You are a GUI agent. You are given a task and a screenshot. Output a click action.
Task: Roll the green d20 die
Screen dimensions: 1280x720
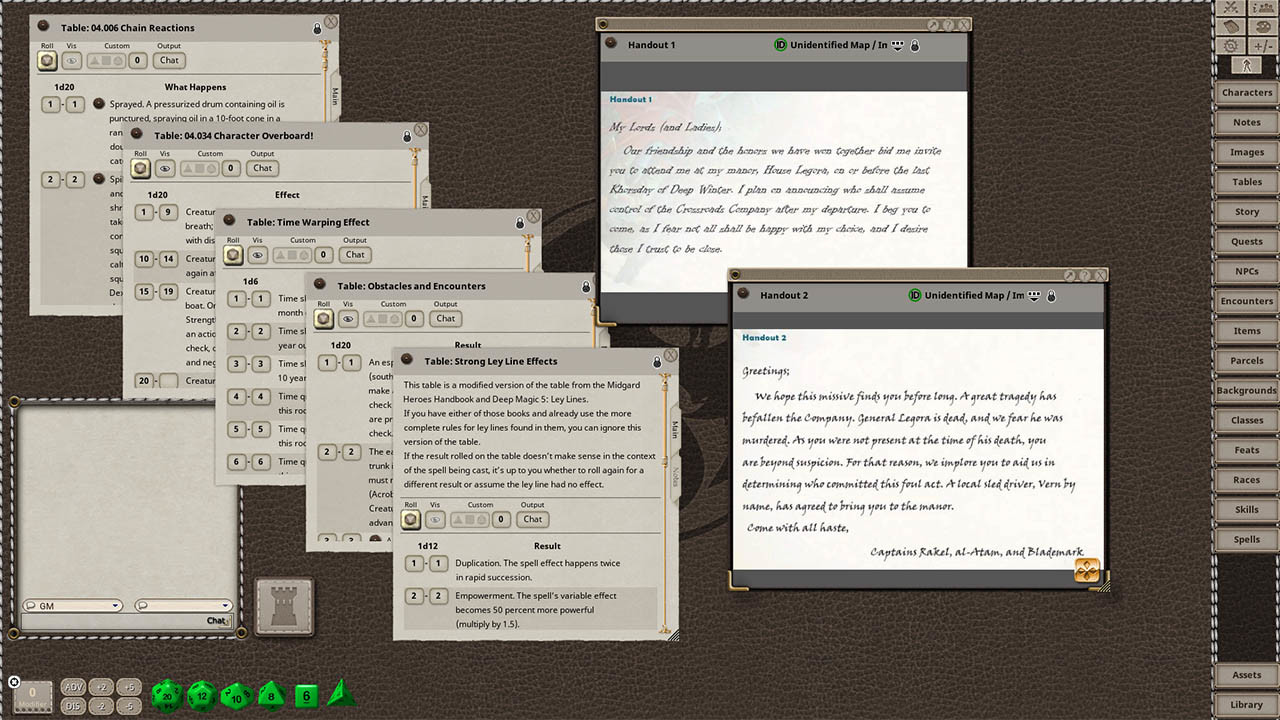pyautogui.click(x=166, y=694)
